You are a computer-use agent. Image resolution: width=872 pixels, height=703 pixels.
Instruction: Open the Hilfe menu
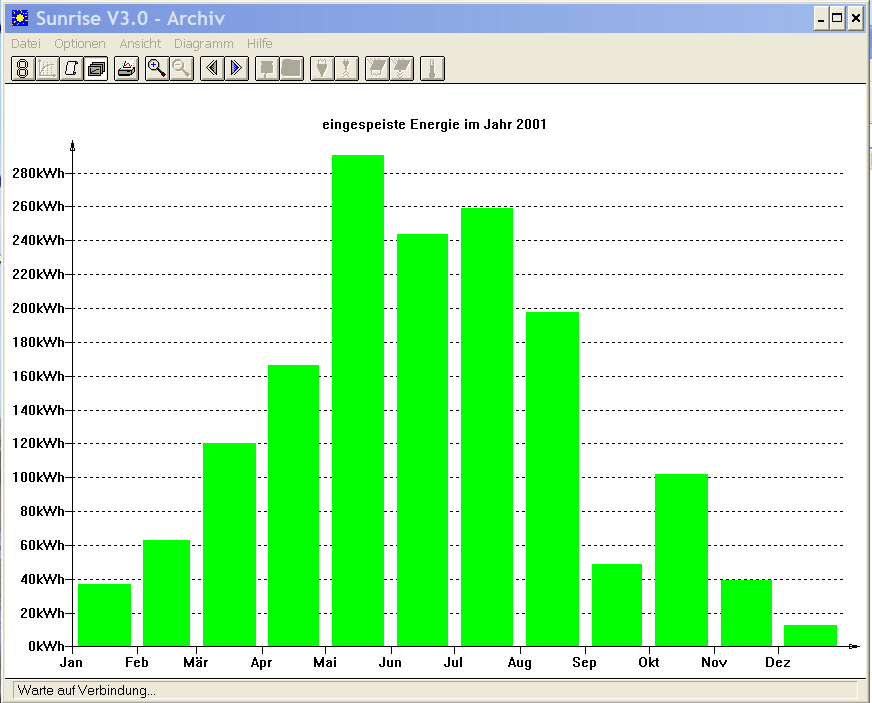pyautogui.click(x=260, y=43)
